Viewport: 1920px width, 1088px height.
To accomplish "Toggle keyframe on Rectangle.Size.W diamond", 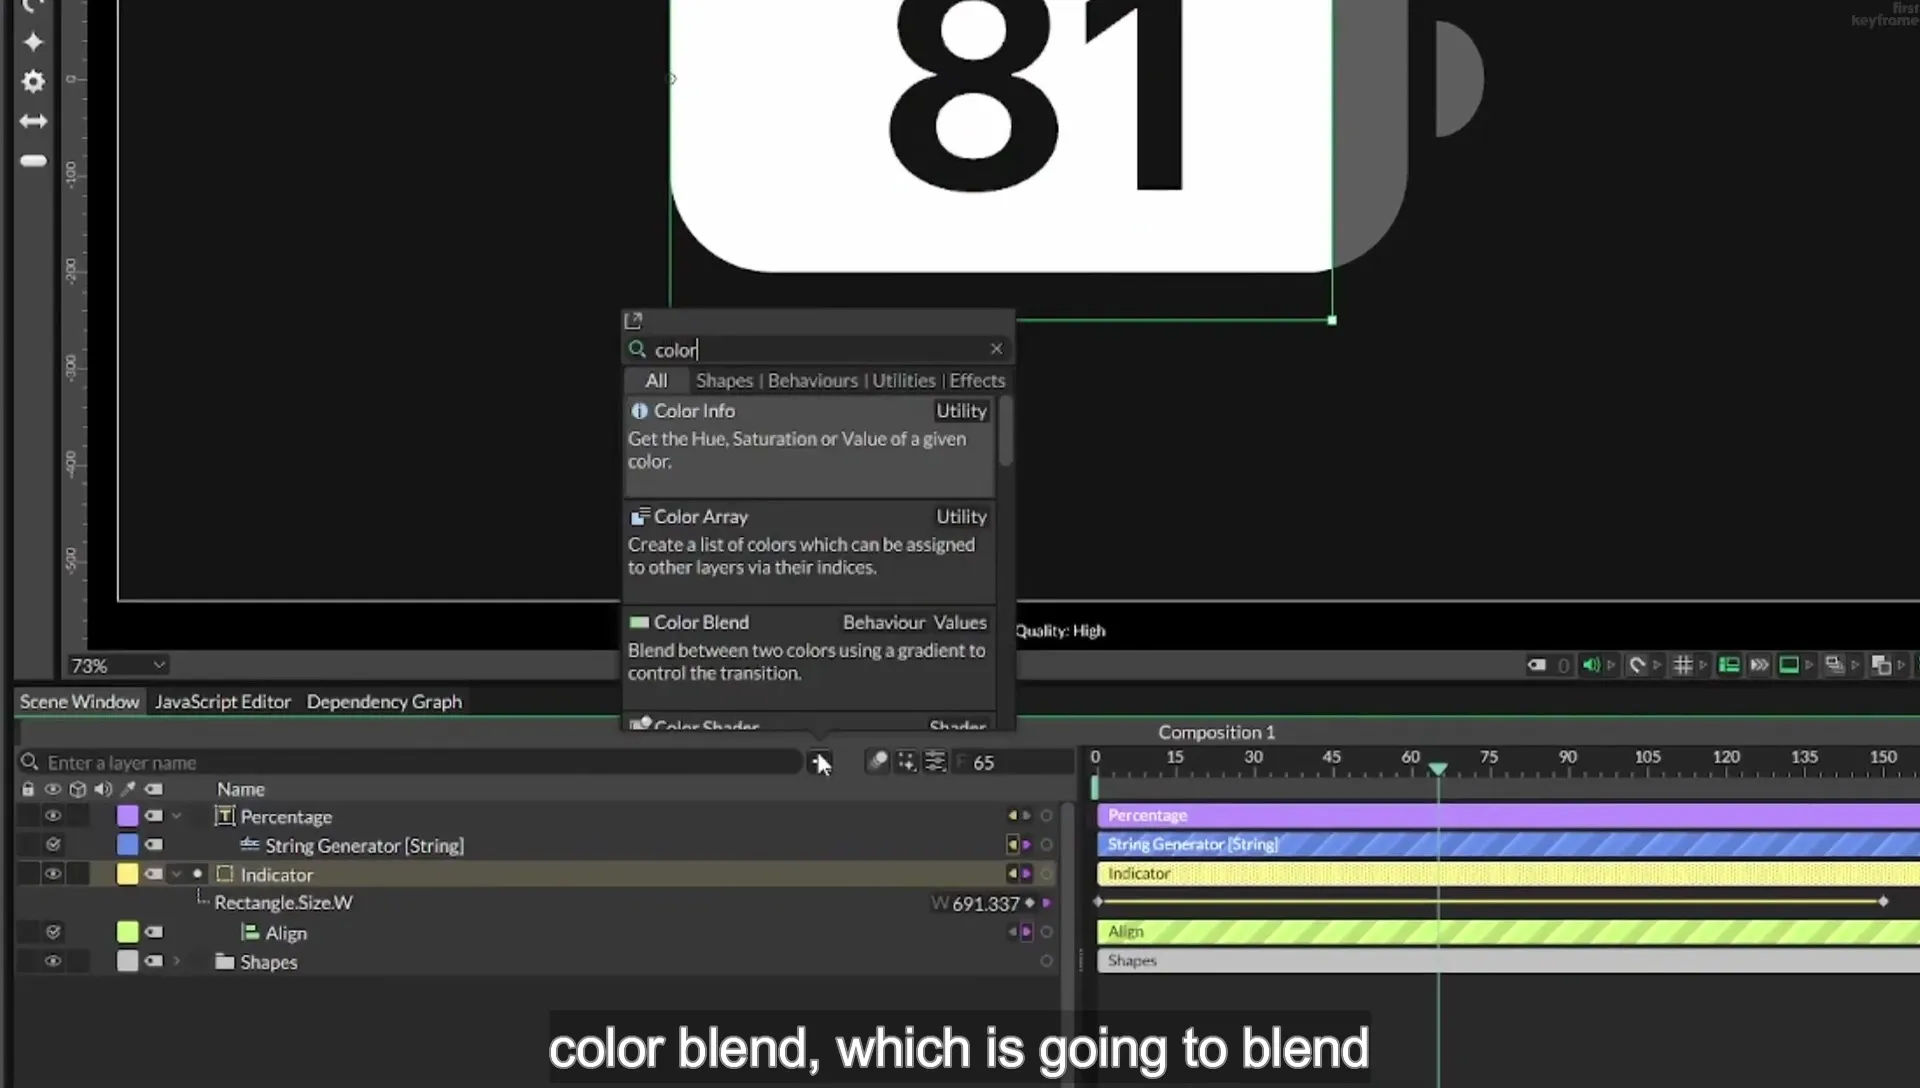I will point(1030,903).
